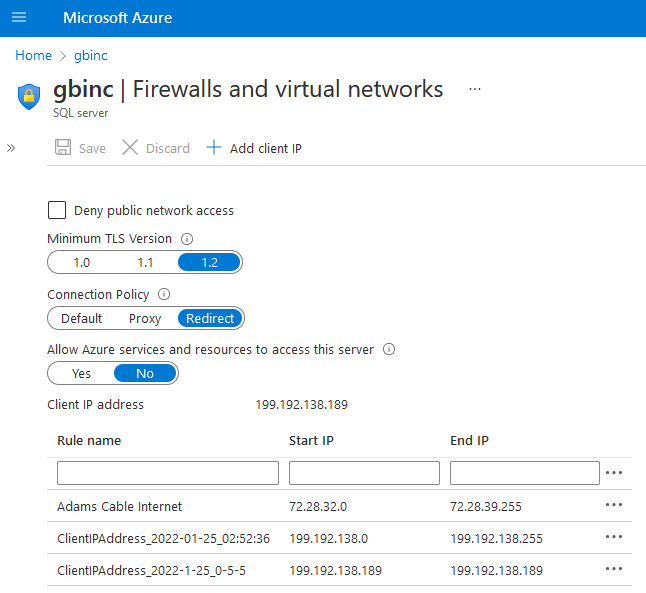
Task: Focus the new Rule name input field
Action: point(168,473)
